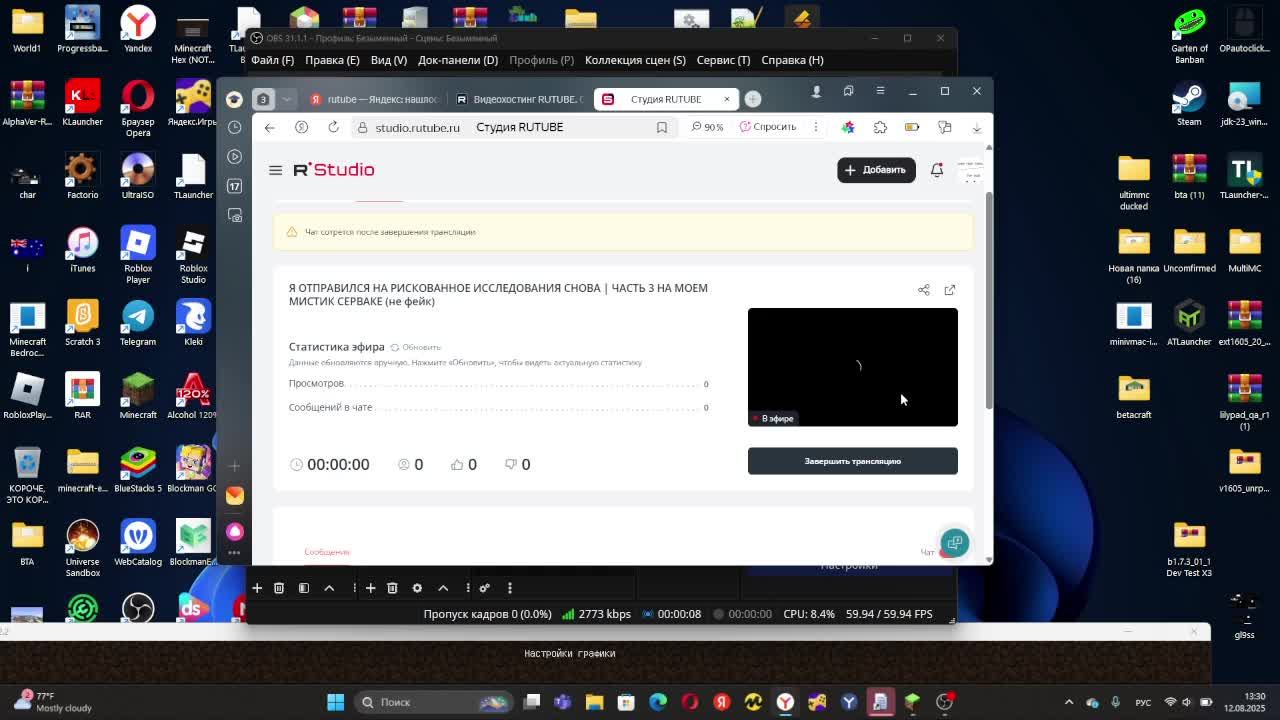Open source properties gear in OBS
This screenshot has width=1280, height=720.
(x=417, y=588)
